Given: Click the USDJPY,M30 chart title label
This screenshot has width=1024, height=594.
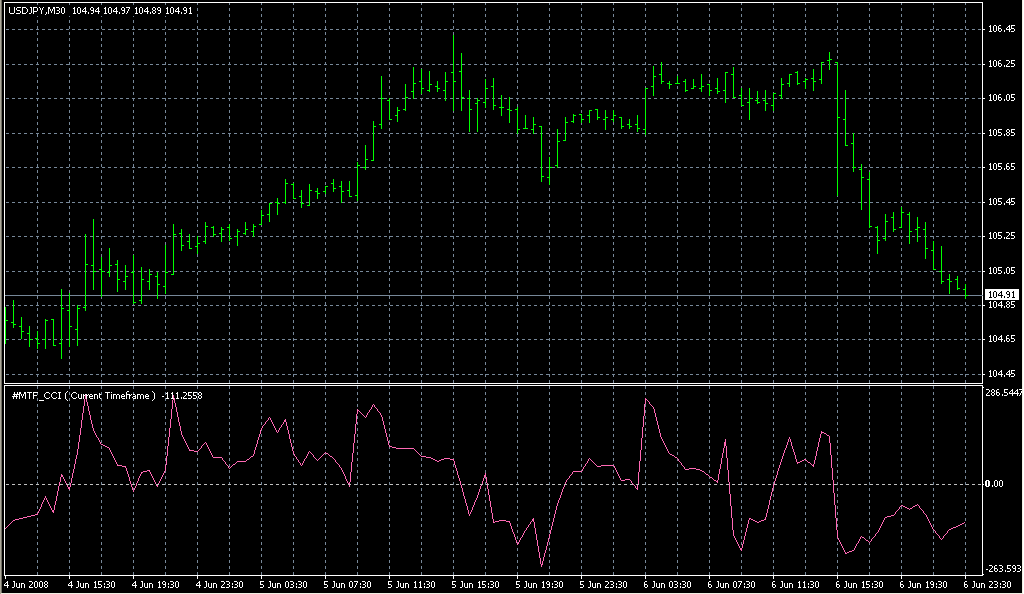Looking at the screenshot, I should click(37, 11).
